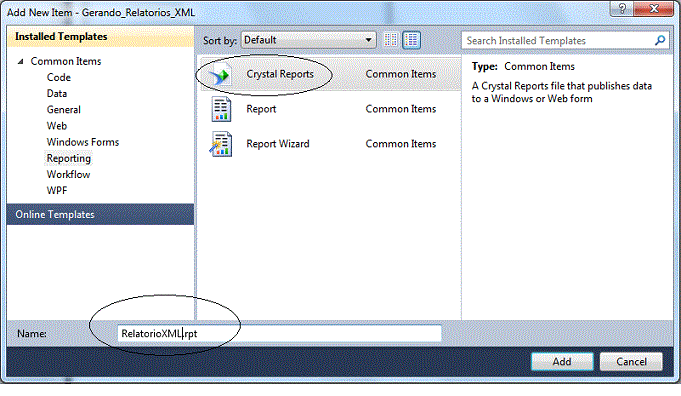The height and width of the screenshot is (396, 681).
Task: Collapse the Common Items tree node
Action: point(20,62)
